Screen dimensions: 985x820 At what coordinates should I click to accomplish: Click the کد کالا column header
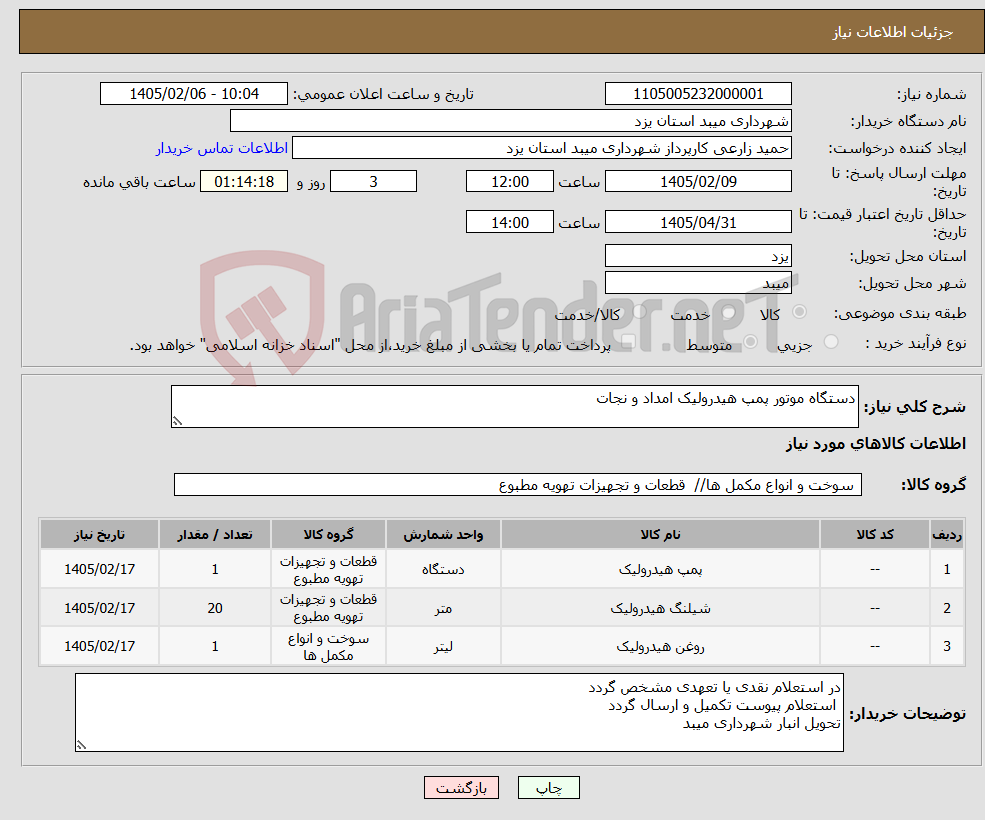875,534
